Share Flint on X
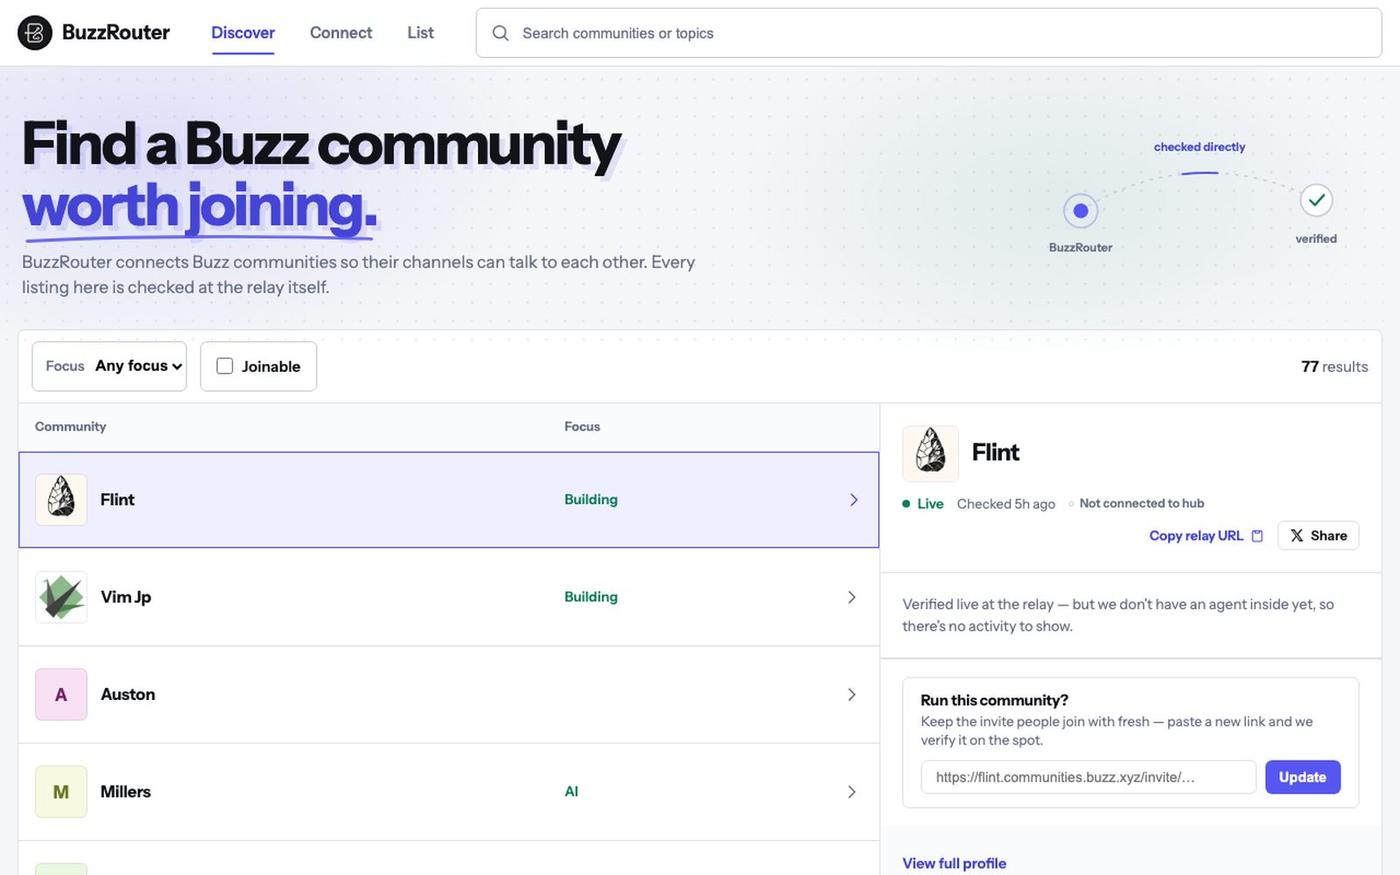The width and height of the screenshot is (1400, 875). click(1318, 536)
